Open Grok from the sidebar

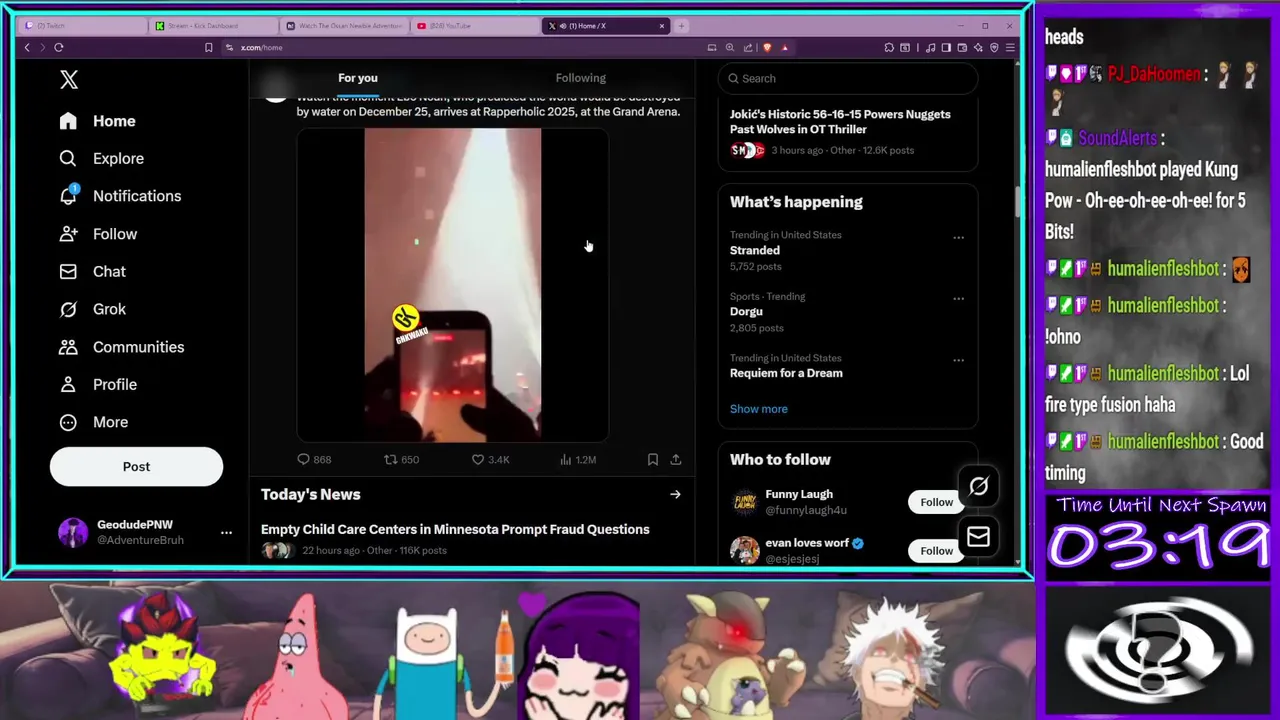coord(92,309)
